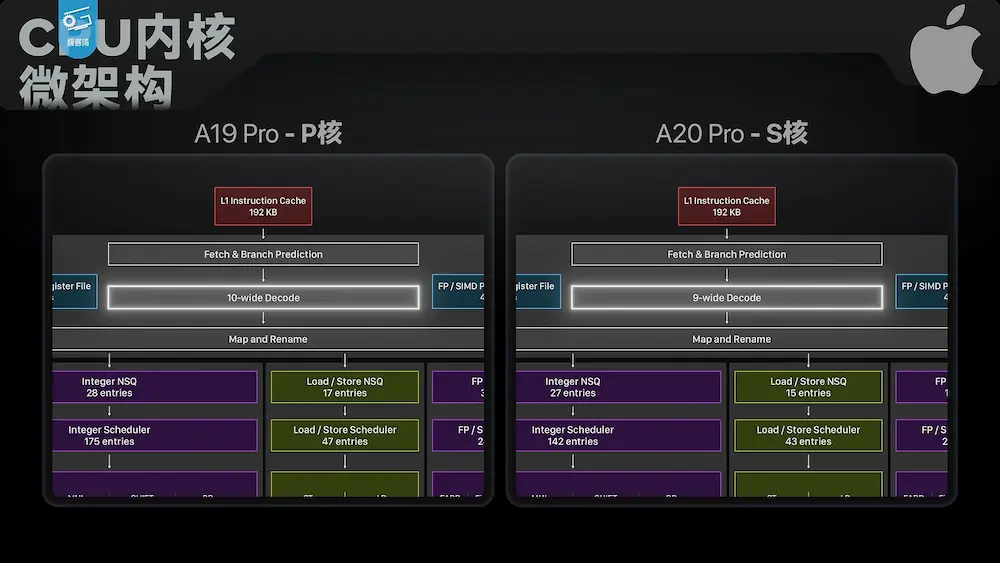1000x563 pixels.
Task: Click the A19 Pro L1 Instruction Cache box
Action: point(263,206)
